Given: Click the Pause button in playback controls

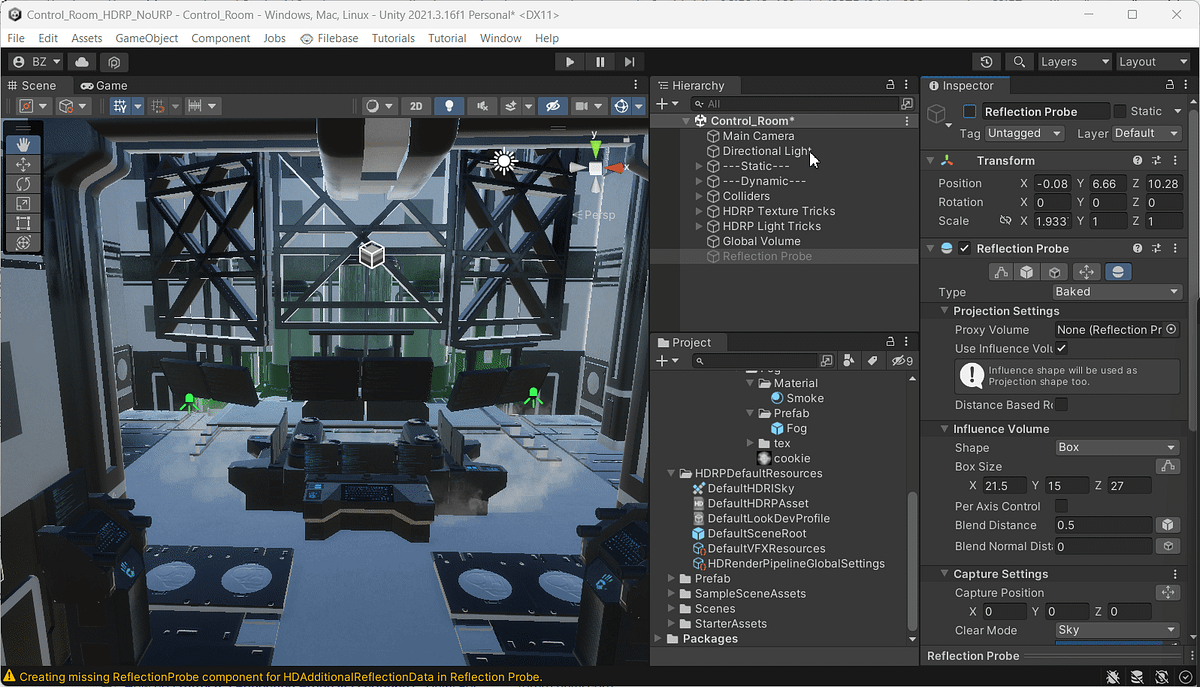Looking at the screenshot, I should pyautogui.click(x=599, y=61).
